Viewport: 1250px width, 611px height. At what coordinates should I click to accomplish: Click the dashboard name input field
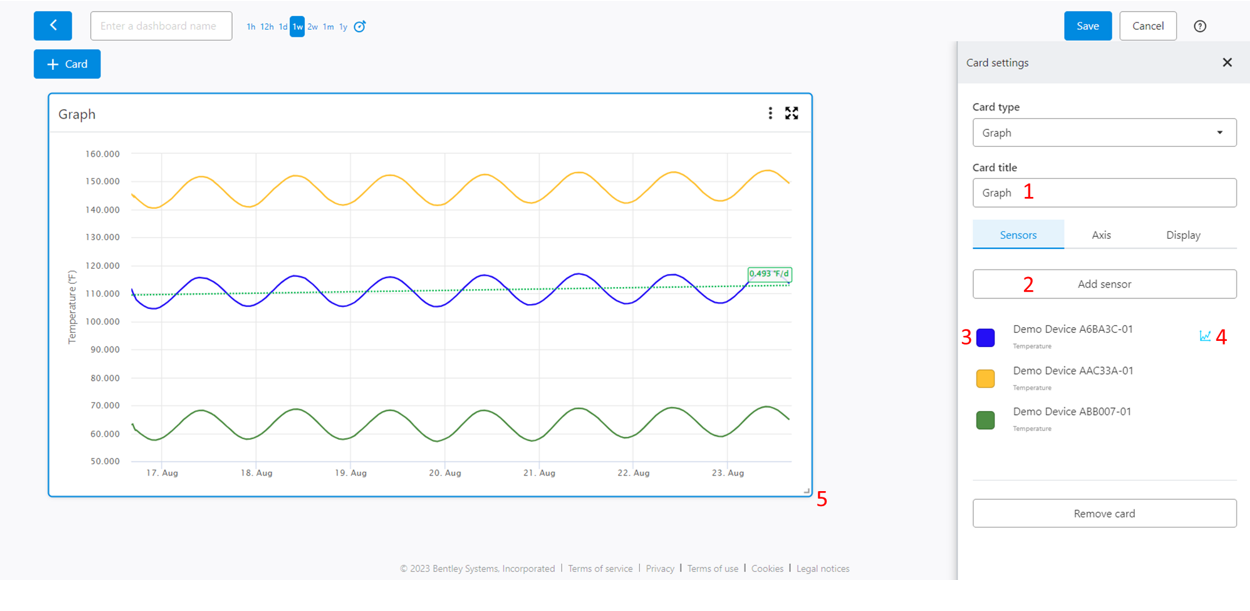[x=161, y=26]
